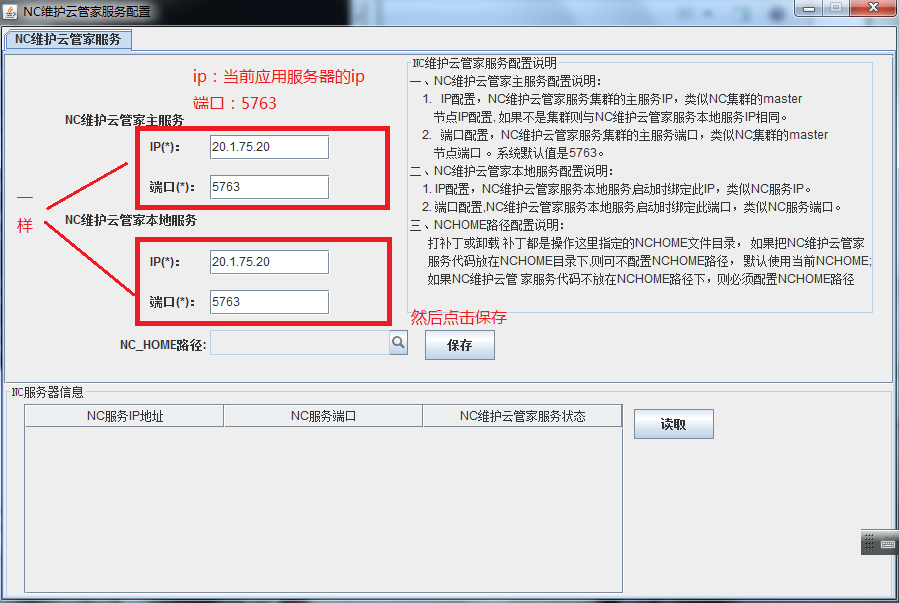This screenshot has height=603, width=899.
Task: Focus the main service IP field
Action: (269, 147)
